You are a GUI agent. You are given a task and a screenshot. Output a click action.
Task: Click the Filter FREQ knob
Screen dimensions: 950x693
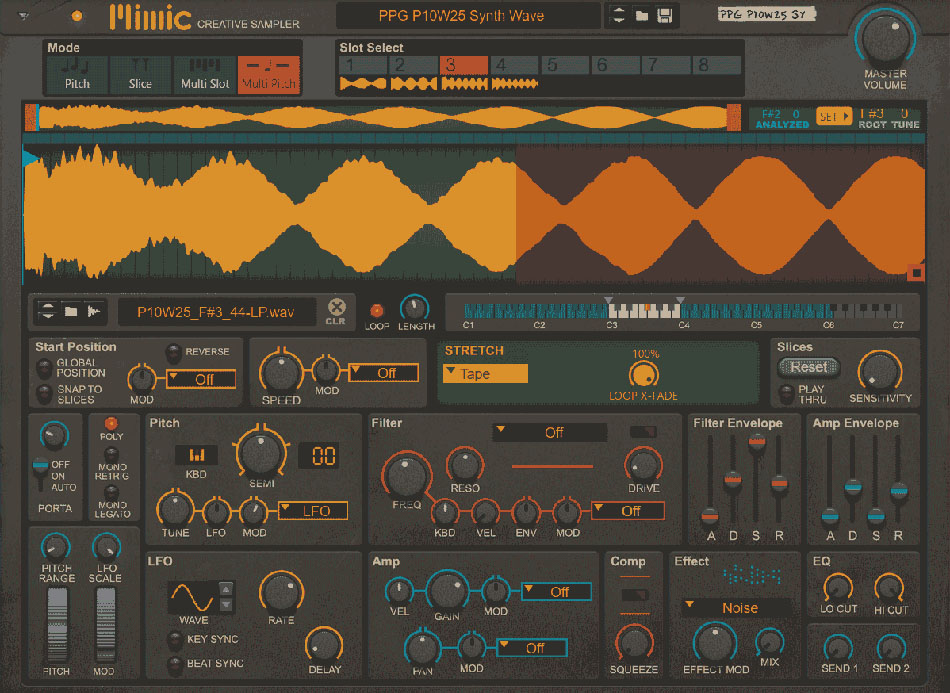click(x=406, y=475)
